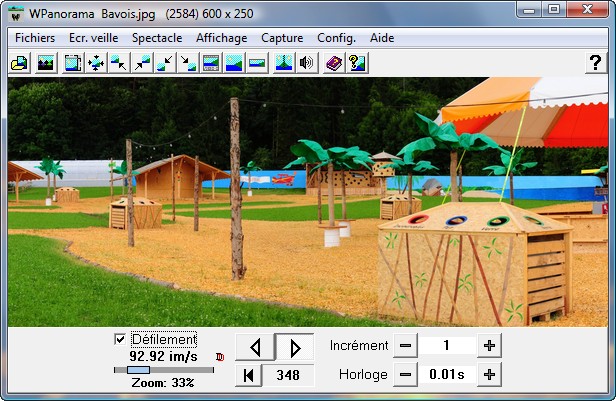
Task: Click the framed landscape with bar icon
Action: click(211, 63)
